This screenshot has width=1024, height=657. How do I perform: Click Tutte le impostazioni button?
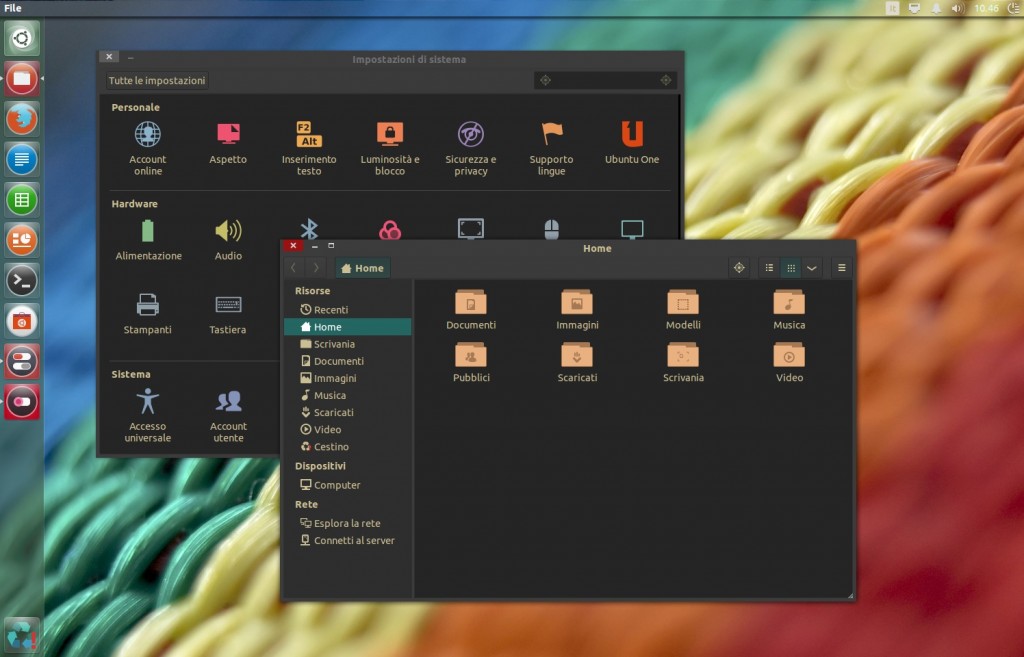click(x=157, y=81)
